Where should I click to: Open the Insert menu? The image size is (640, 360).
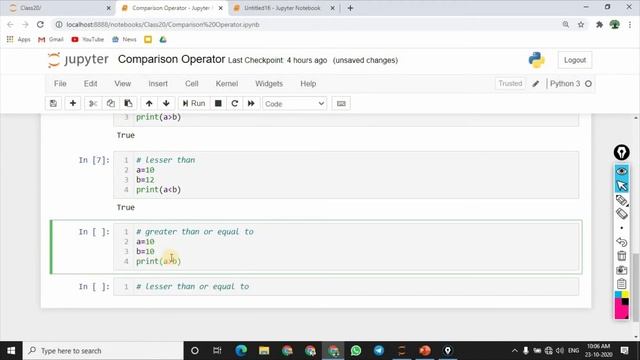click(158, 84)
